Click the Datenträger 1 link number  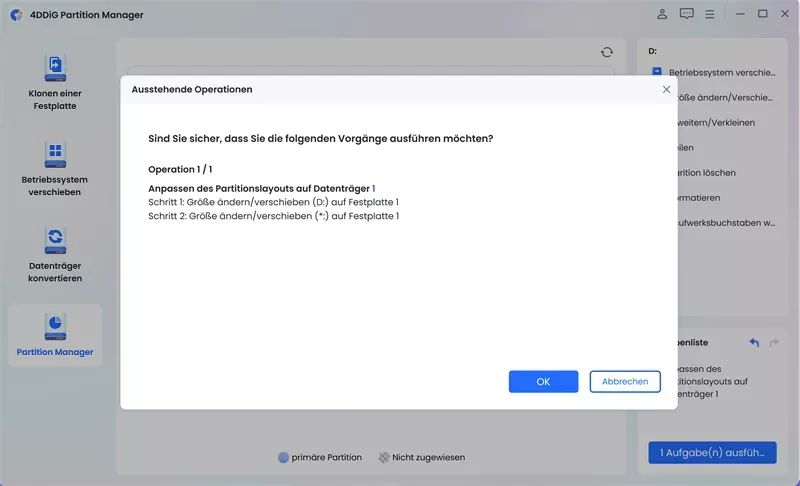coord(373,189)
